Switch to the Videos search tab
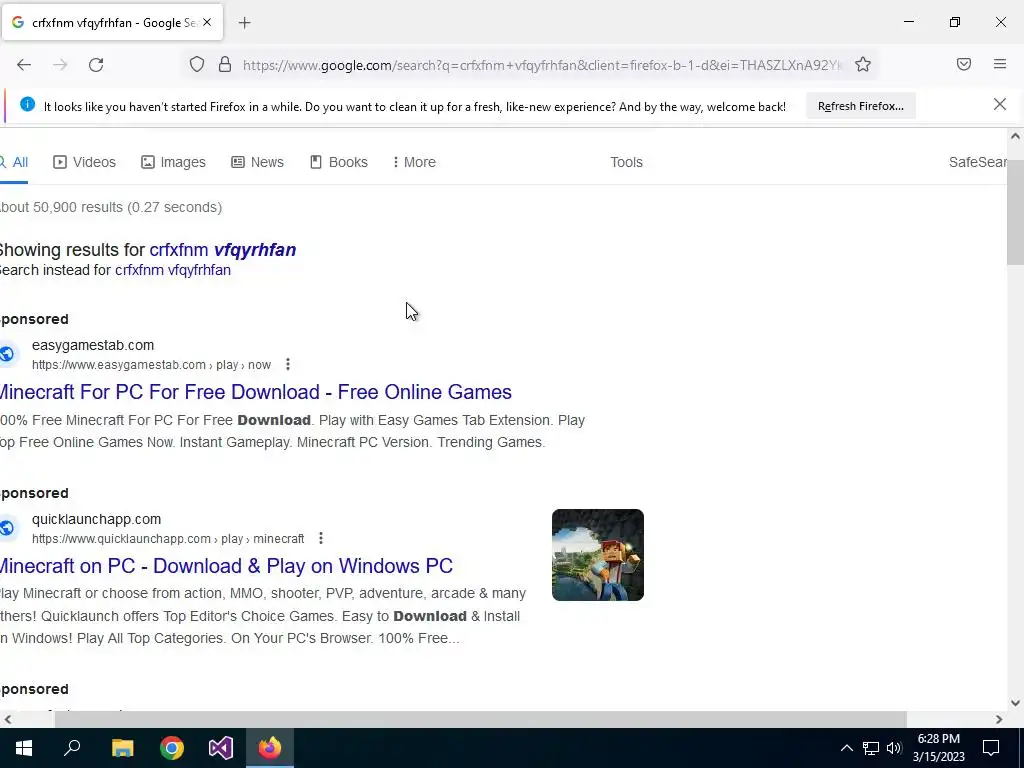The image size is (1024, 768). point(84,162)
